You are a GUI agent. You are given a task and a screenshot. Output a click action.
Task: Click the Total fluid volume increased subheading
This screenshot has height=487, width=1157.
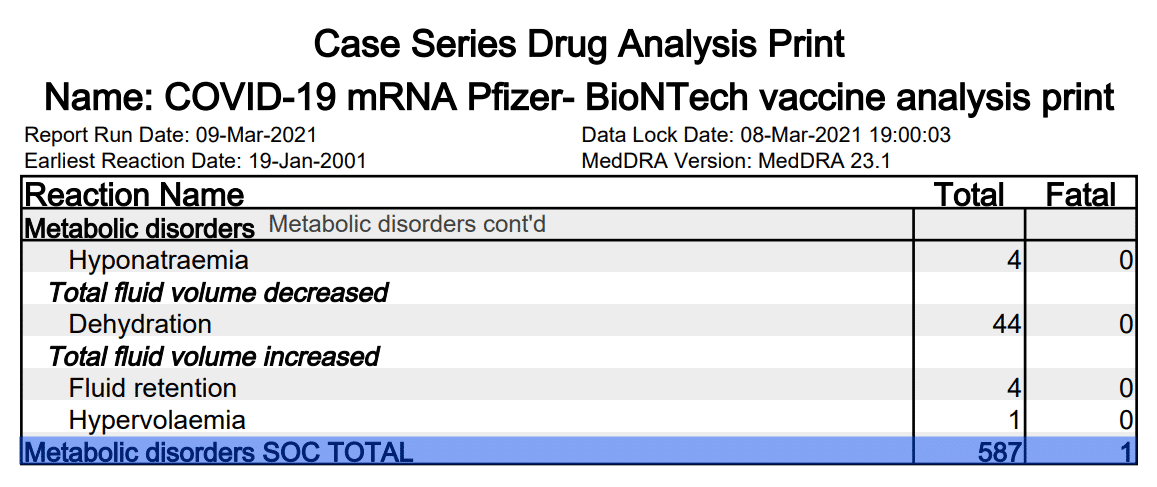214,356
